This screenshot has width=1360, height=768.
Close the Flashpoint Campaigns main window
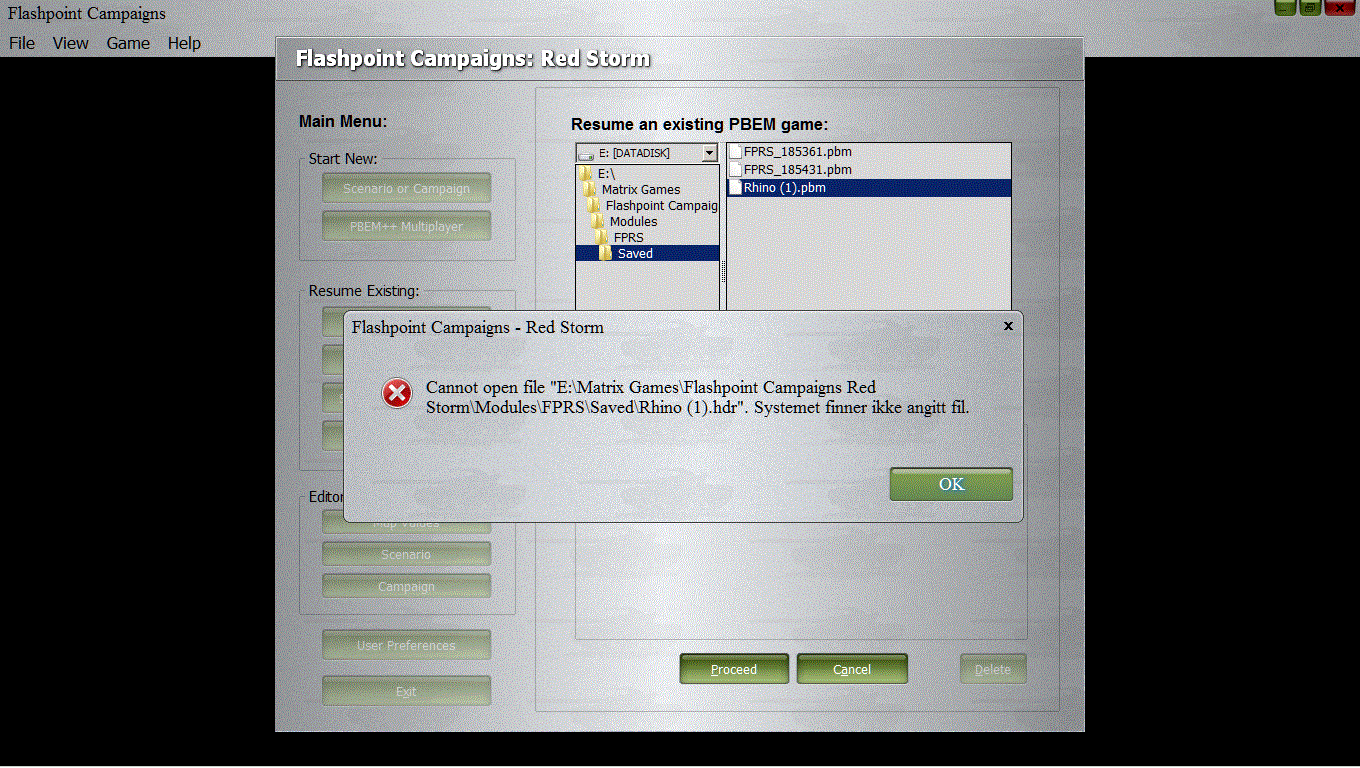1339,7
